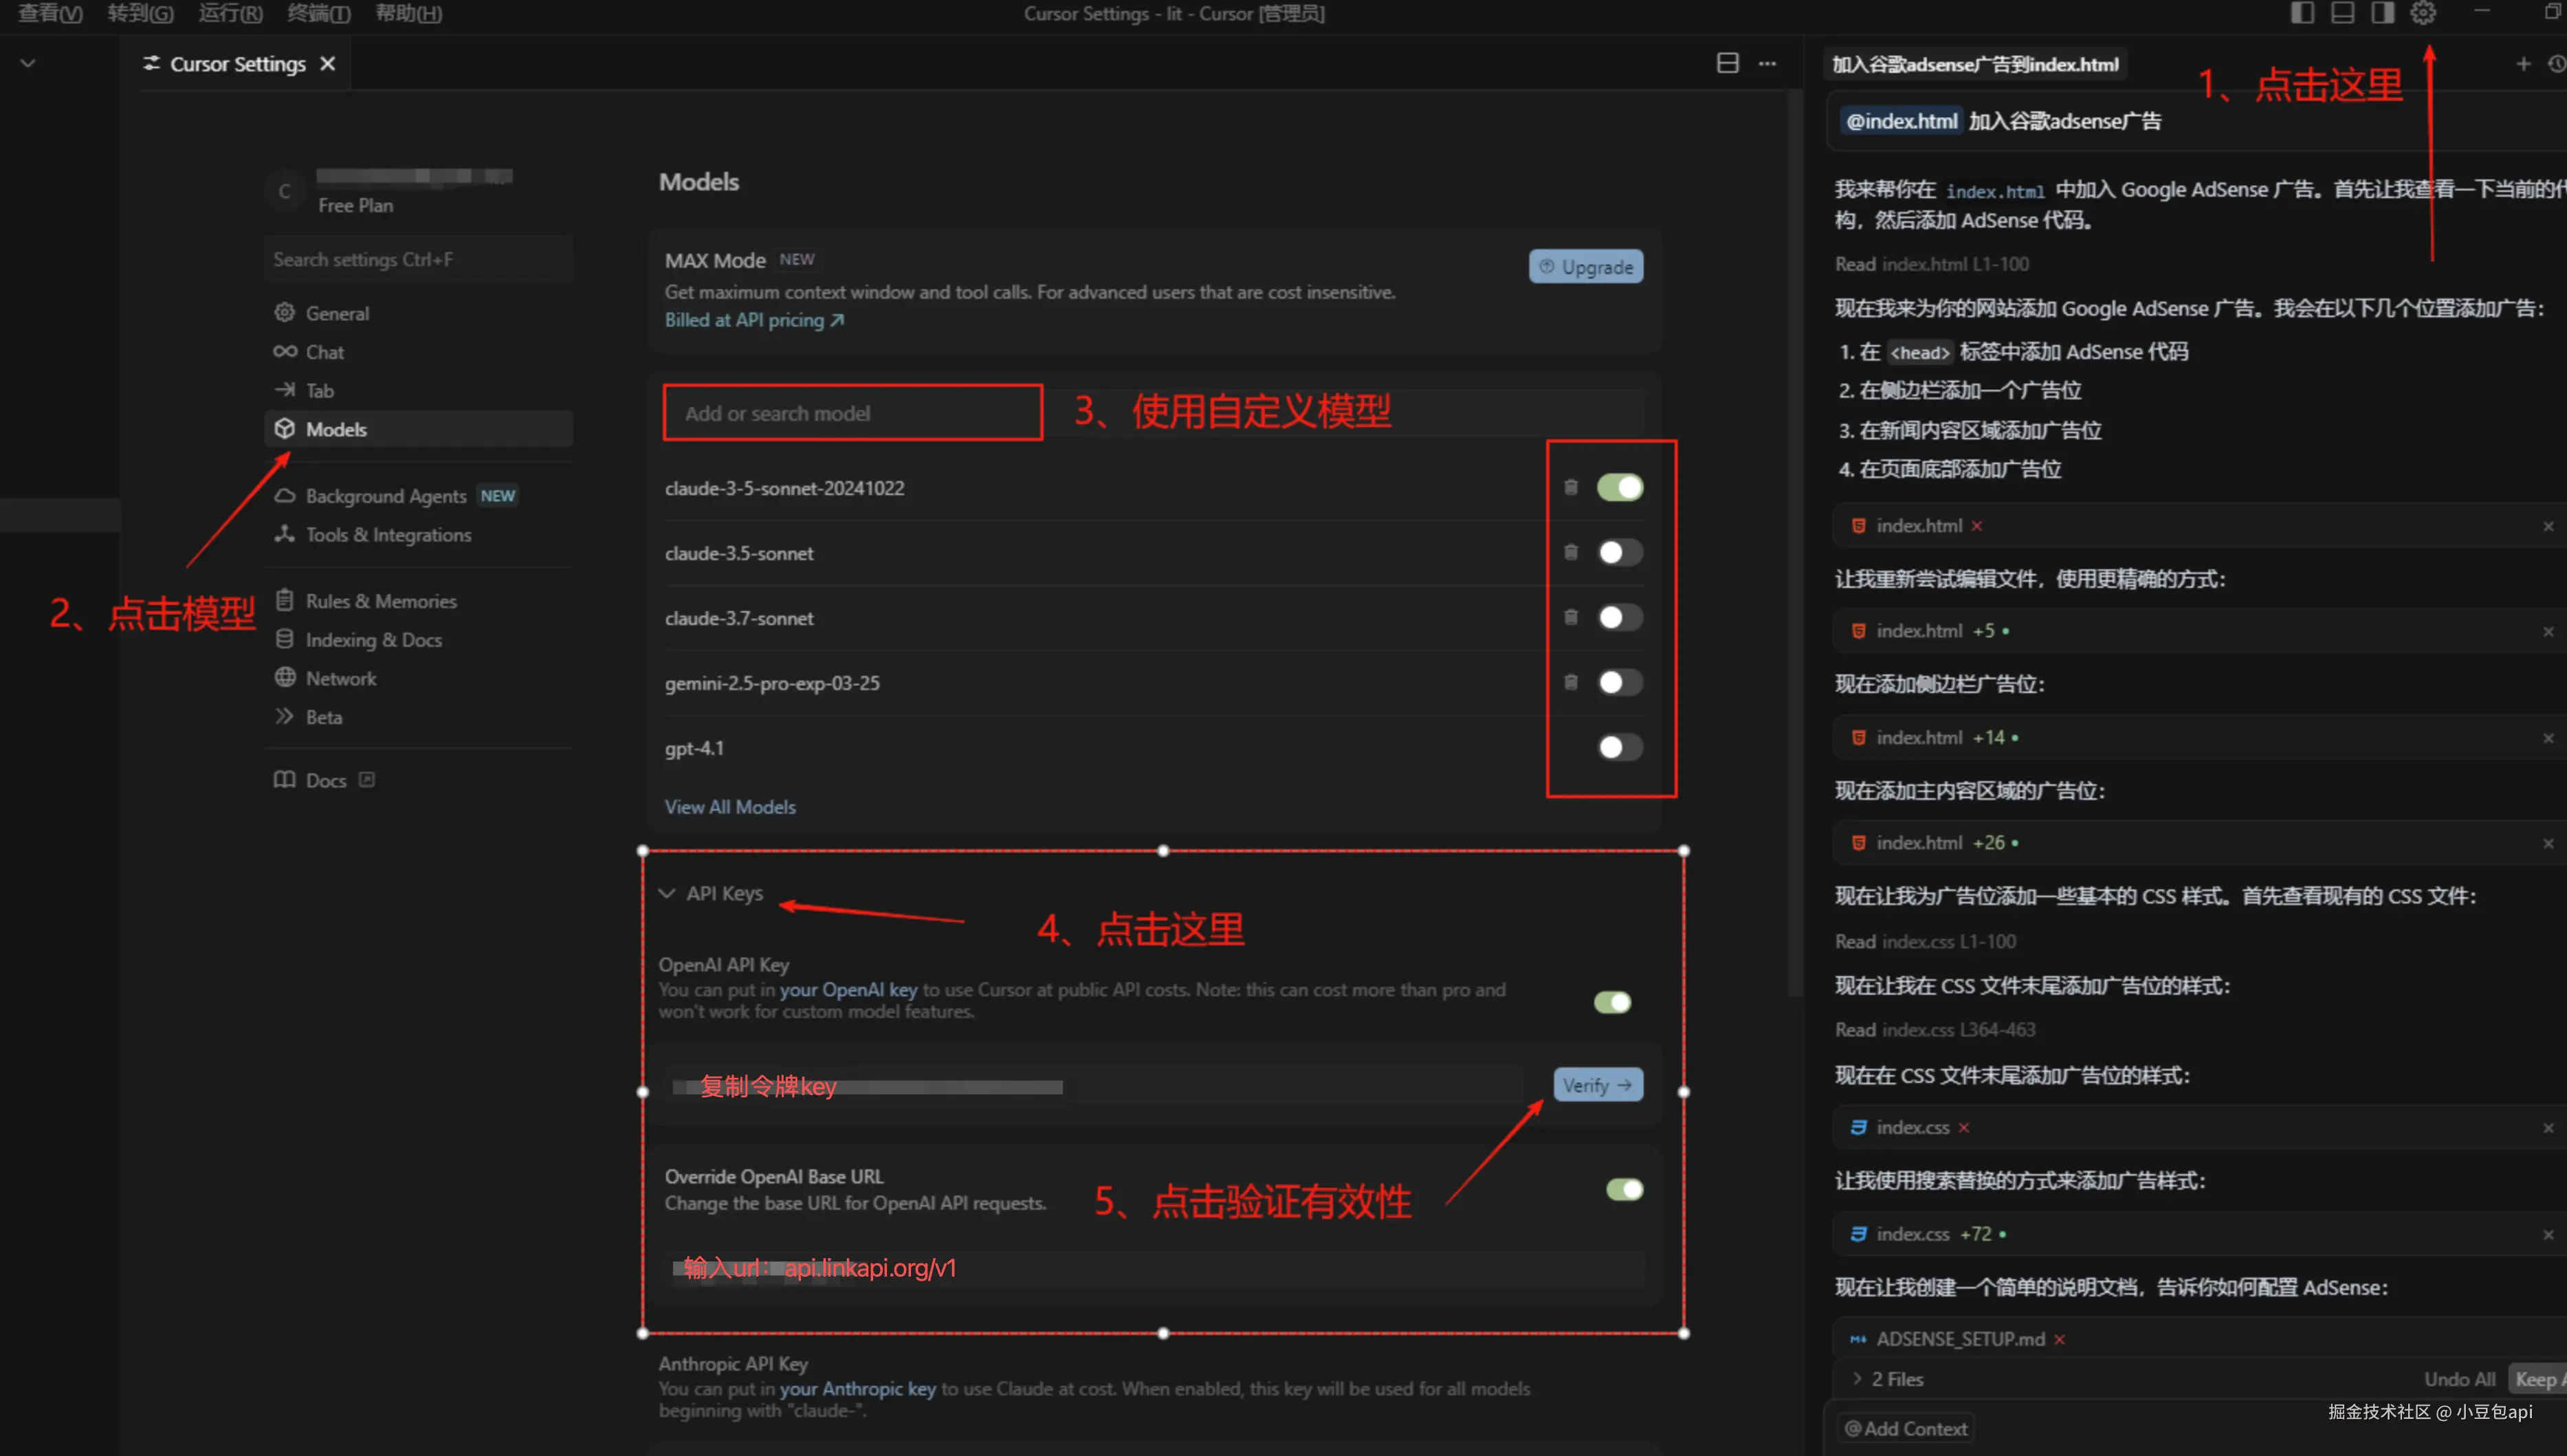Focus the Add or search model field
The height and width of the screenshot is (1456, 2567).
coord(852,413)
